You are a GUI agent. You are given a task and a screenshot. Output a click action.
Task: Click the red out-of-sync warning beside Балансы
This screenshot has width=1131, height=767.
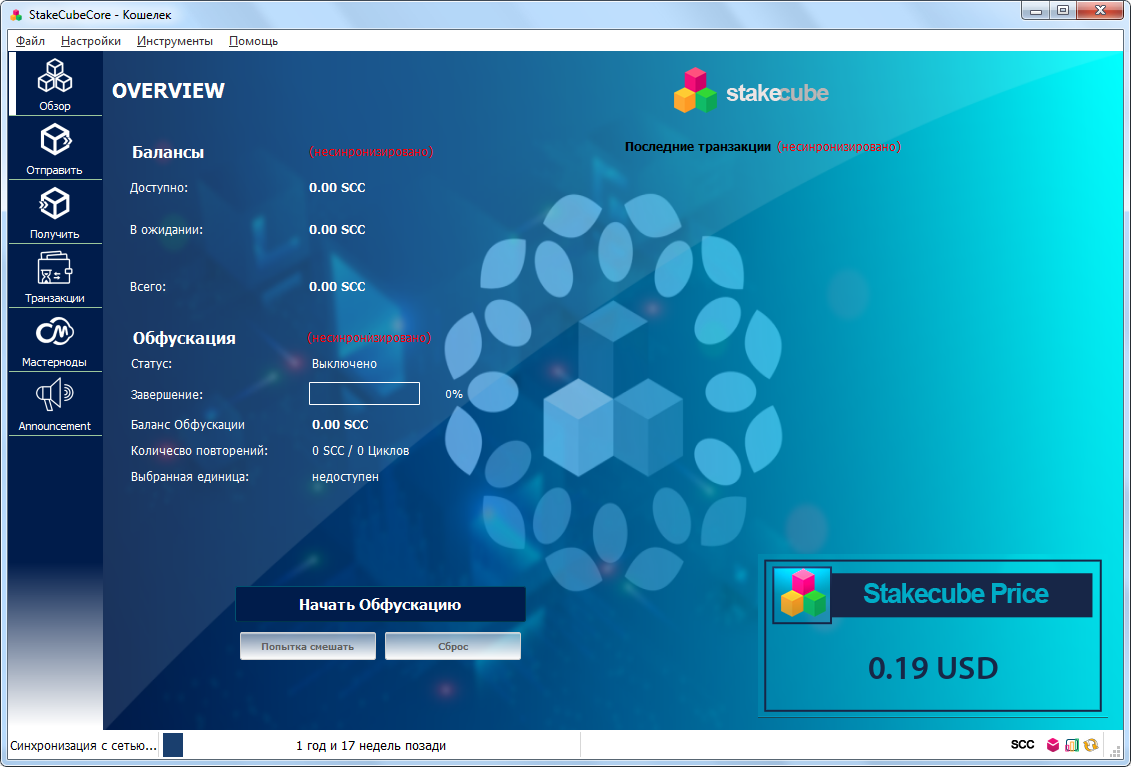(371, 152)
